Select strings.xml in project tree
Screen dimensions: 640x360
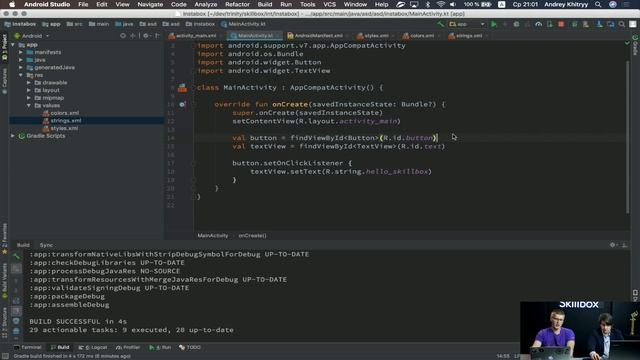pos(65,121)
